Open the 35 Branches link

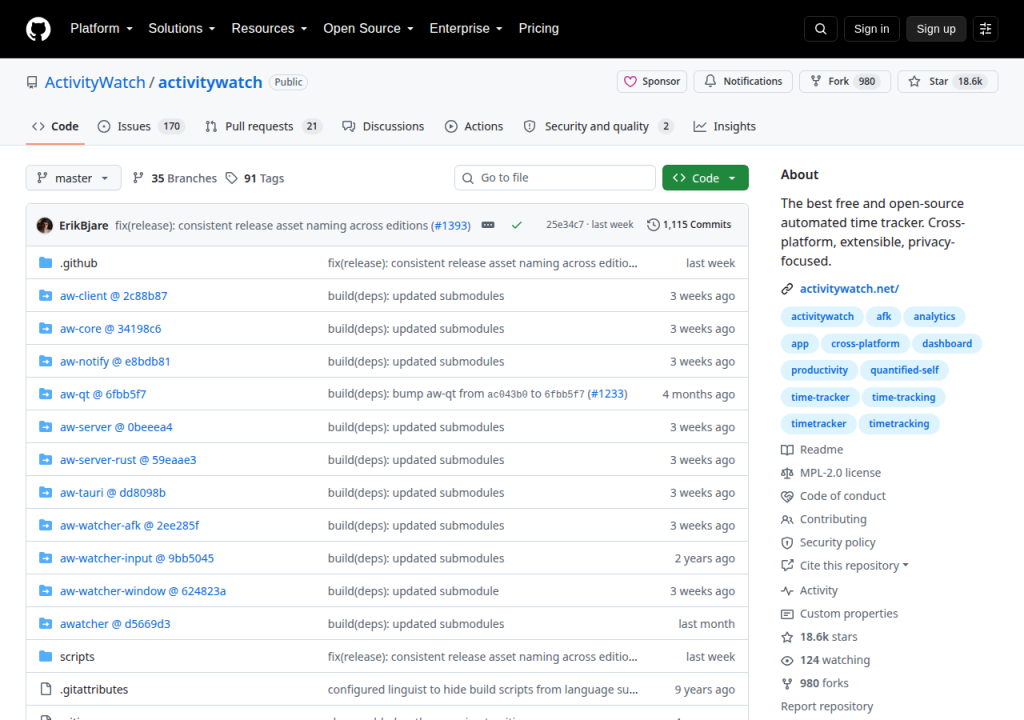pos(174,178)
